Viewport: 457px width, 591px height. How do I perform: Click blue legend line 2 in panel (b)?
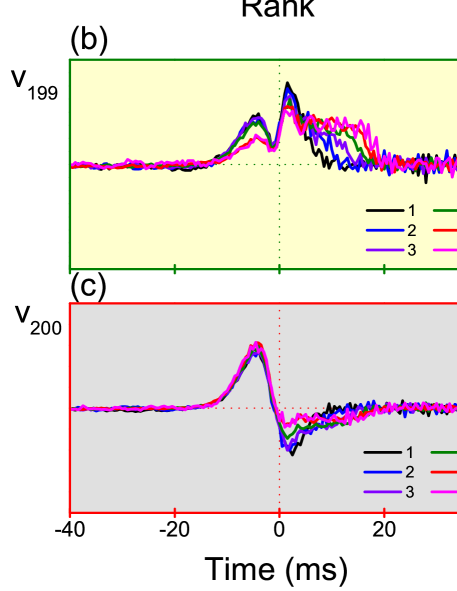click(385, 230)
